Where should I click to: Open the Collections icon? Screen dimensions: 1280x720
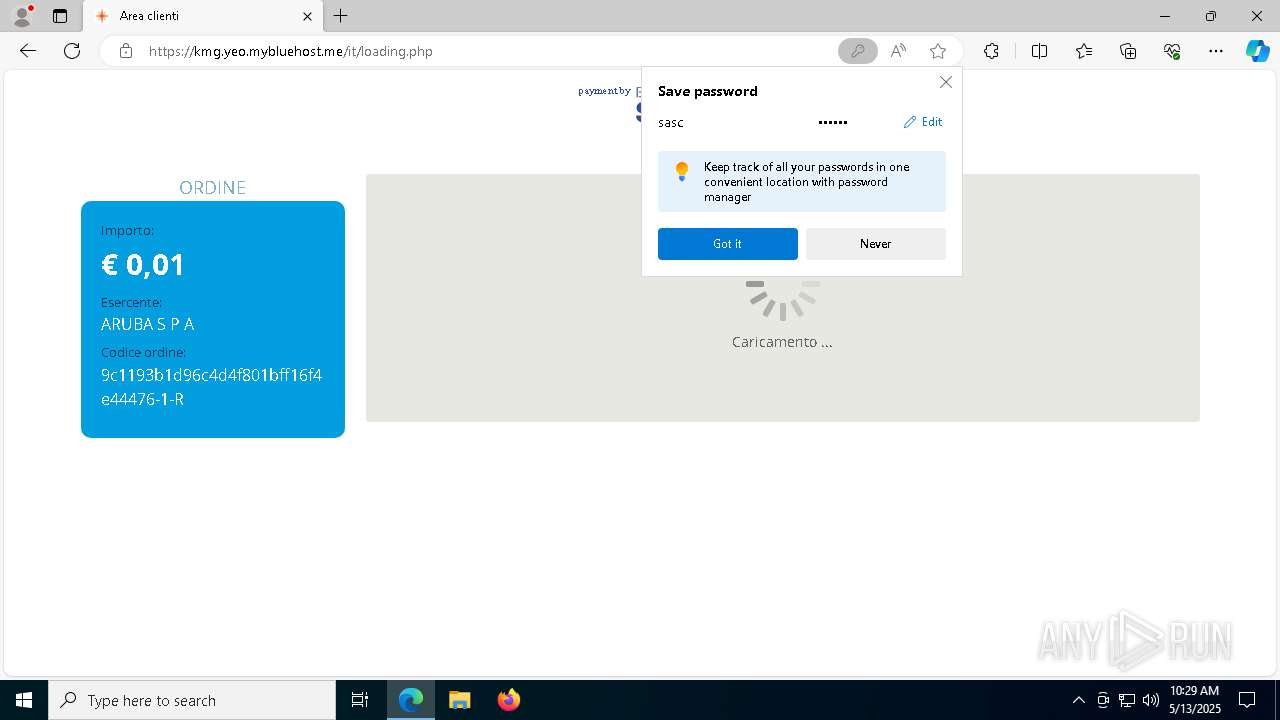click(x=1128, y=51)
